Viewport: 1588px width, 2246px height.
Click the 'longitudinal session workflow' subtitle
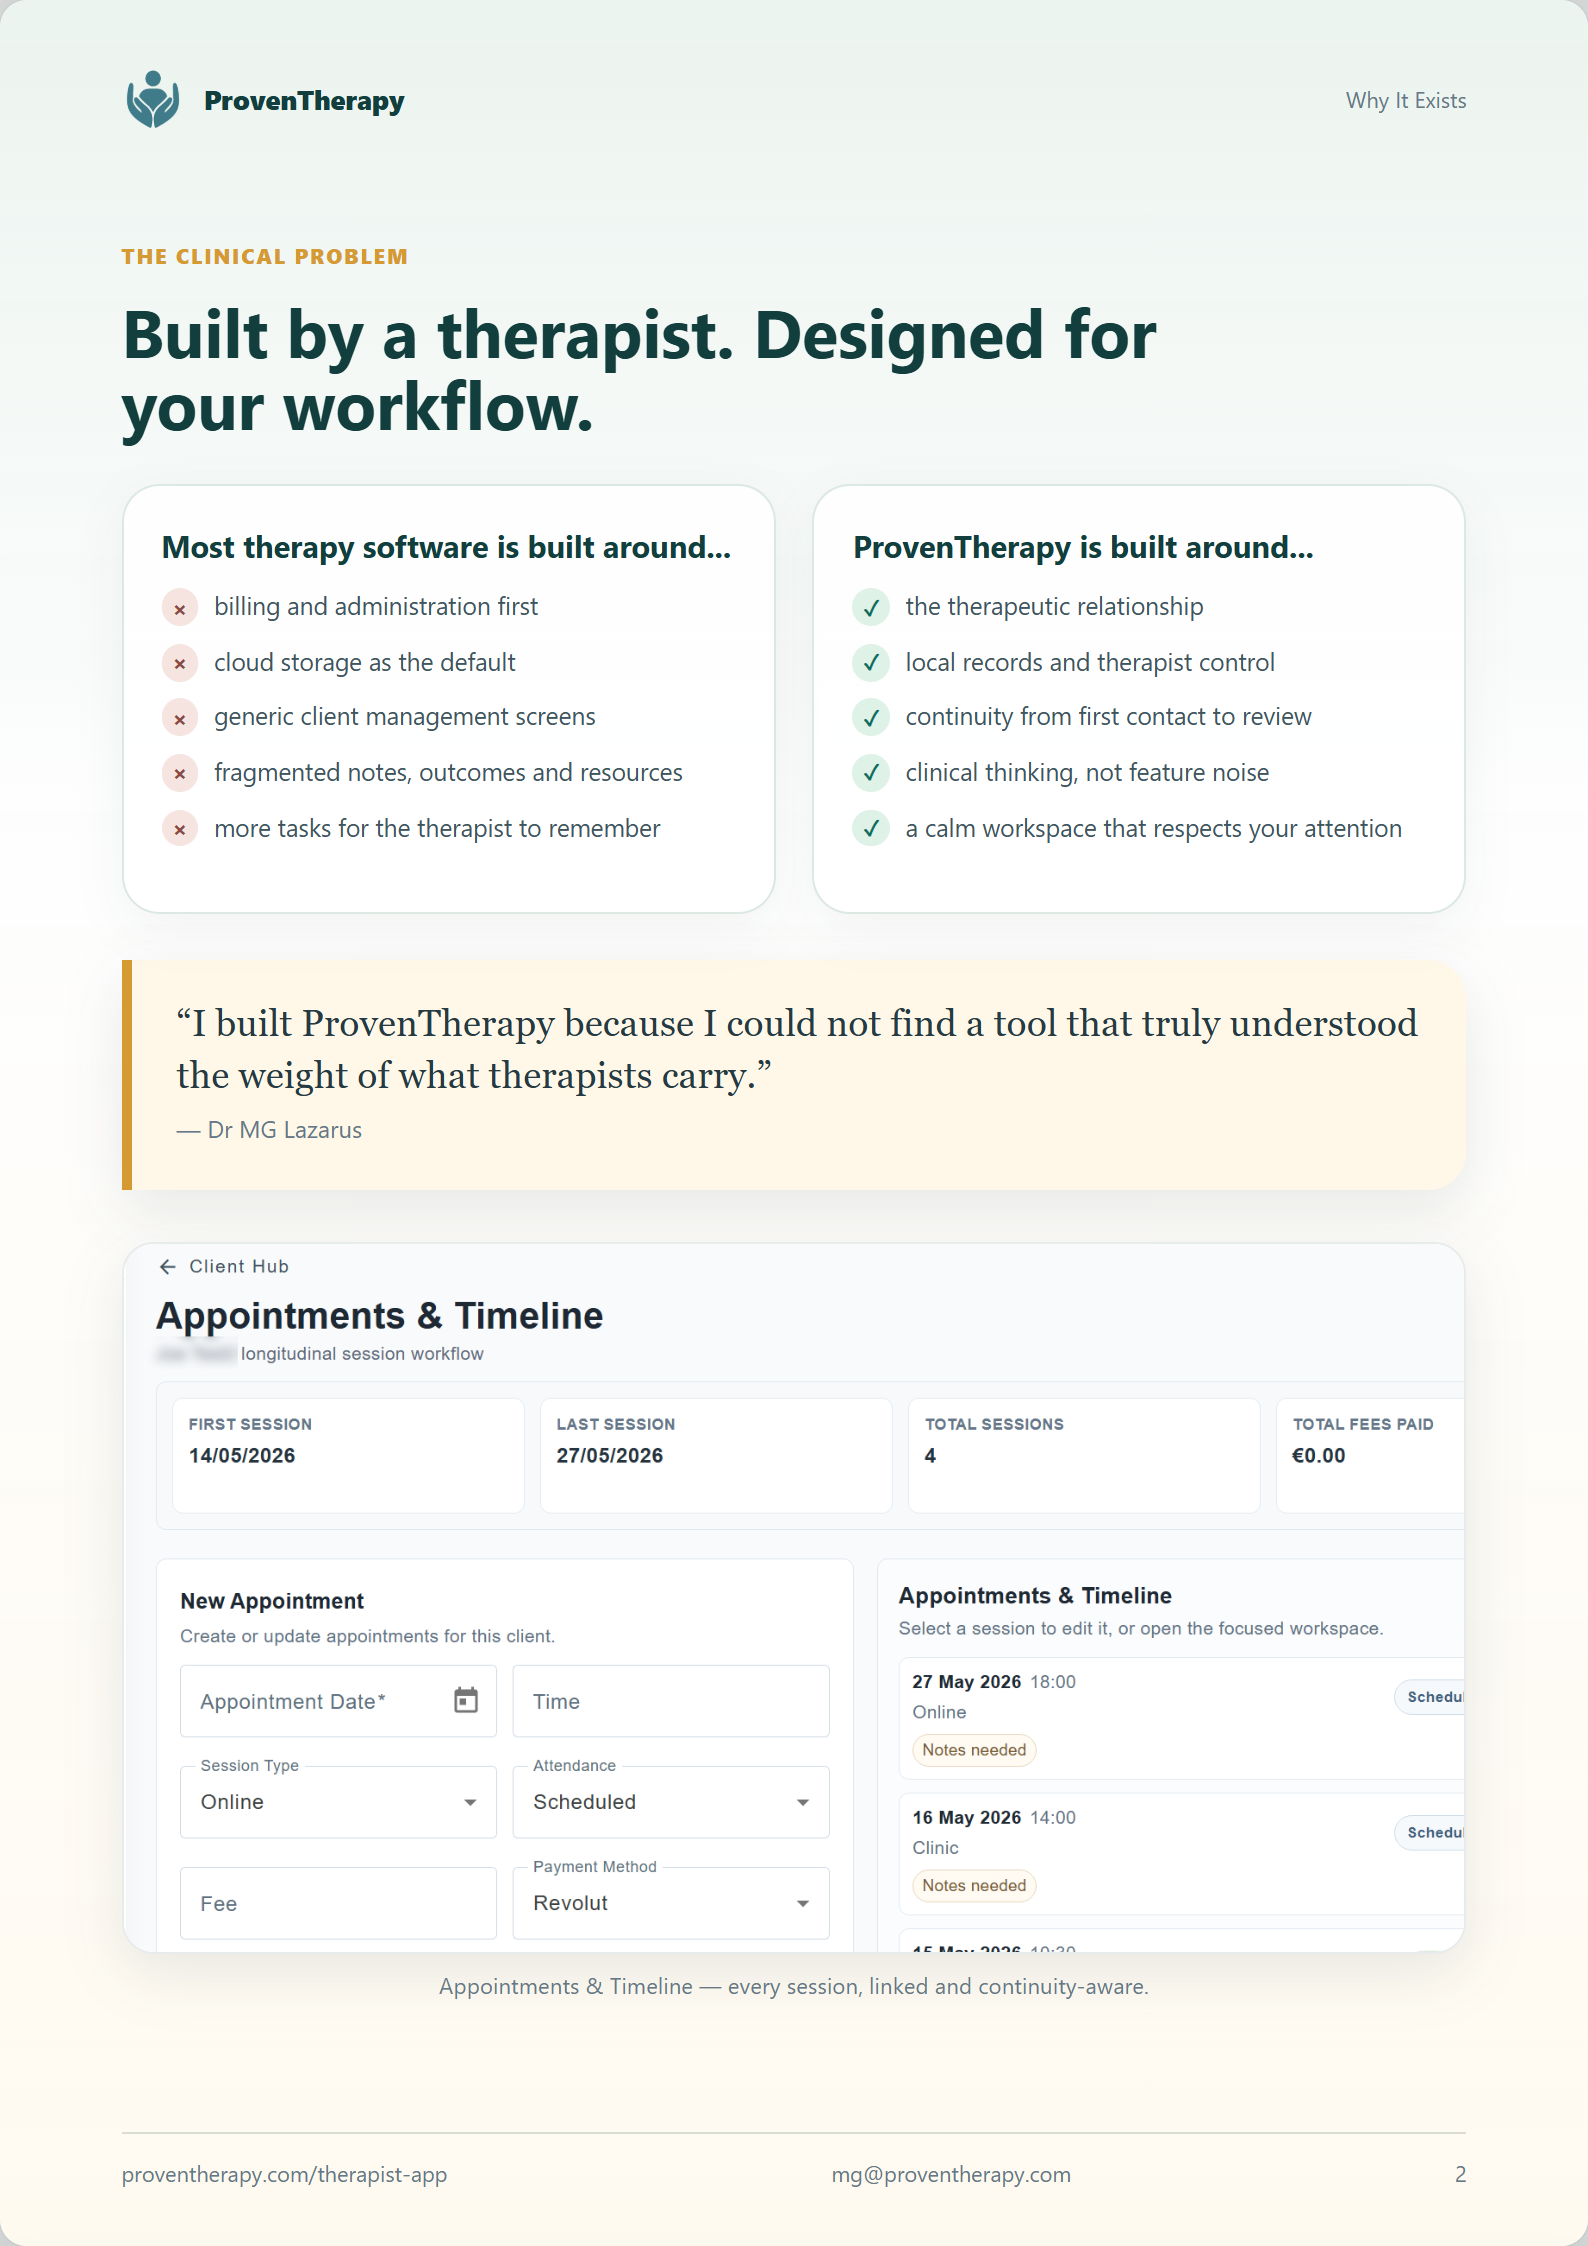pyautogui.click(x=362, y=1354)
